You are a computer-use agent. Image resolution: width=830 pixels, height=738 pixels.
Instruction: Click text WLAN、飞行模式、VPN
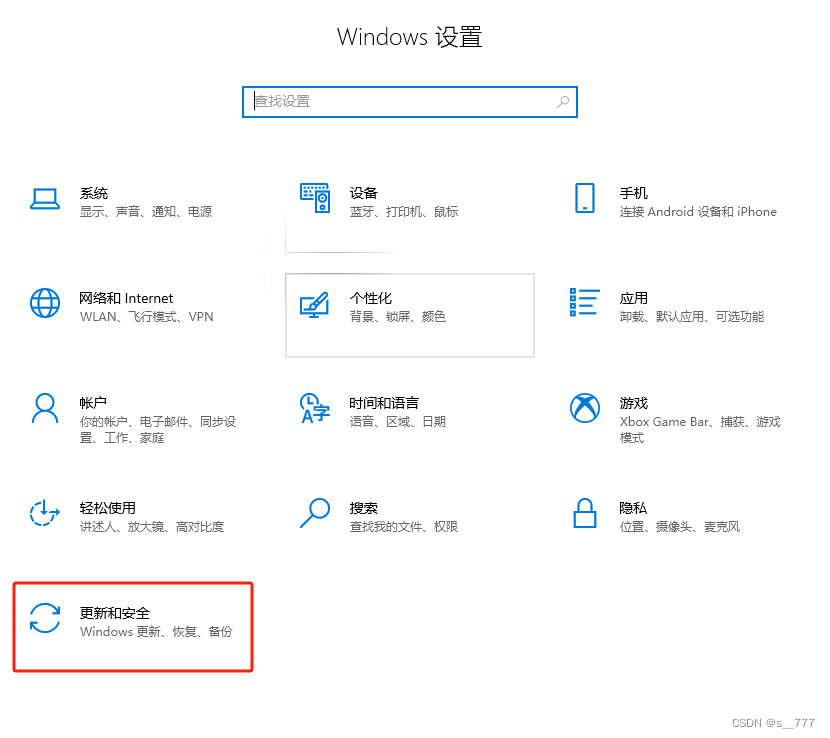point(147,317)
